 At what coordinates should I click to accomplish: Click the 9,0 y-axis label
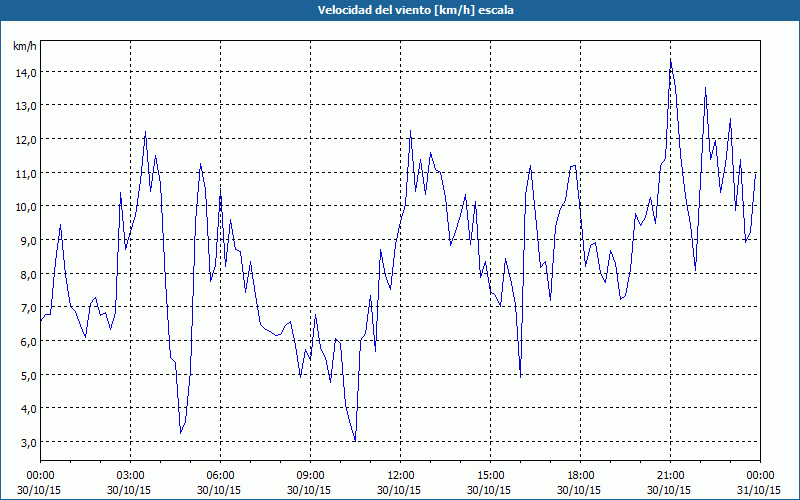[x=28, y=241]
